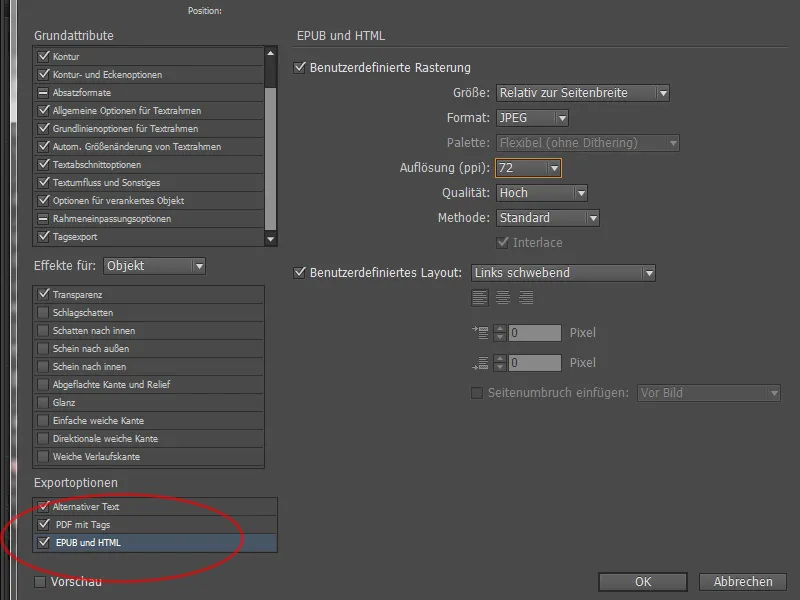Screen dimensions: 800x600
Task: Toggle the Absatzformate checkbox
Action: click(x=44, y=92)
